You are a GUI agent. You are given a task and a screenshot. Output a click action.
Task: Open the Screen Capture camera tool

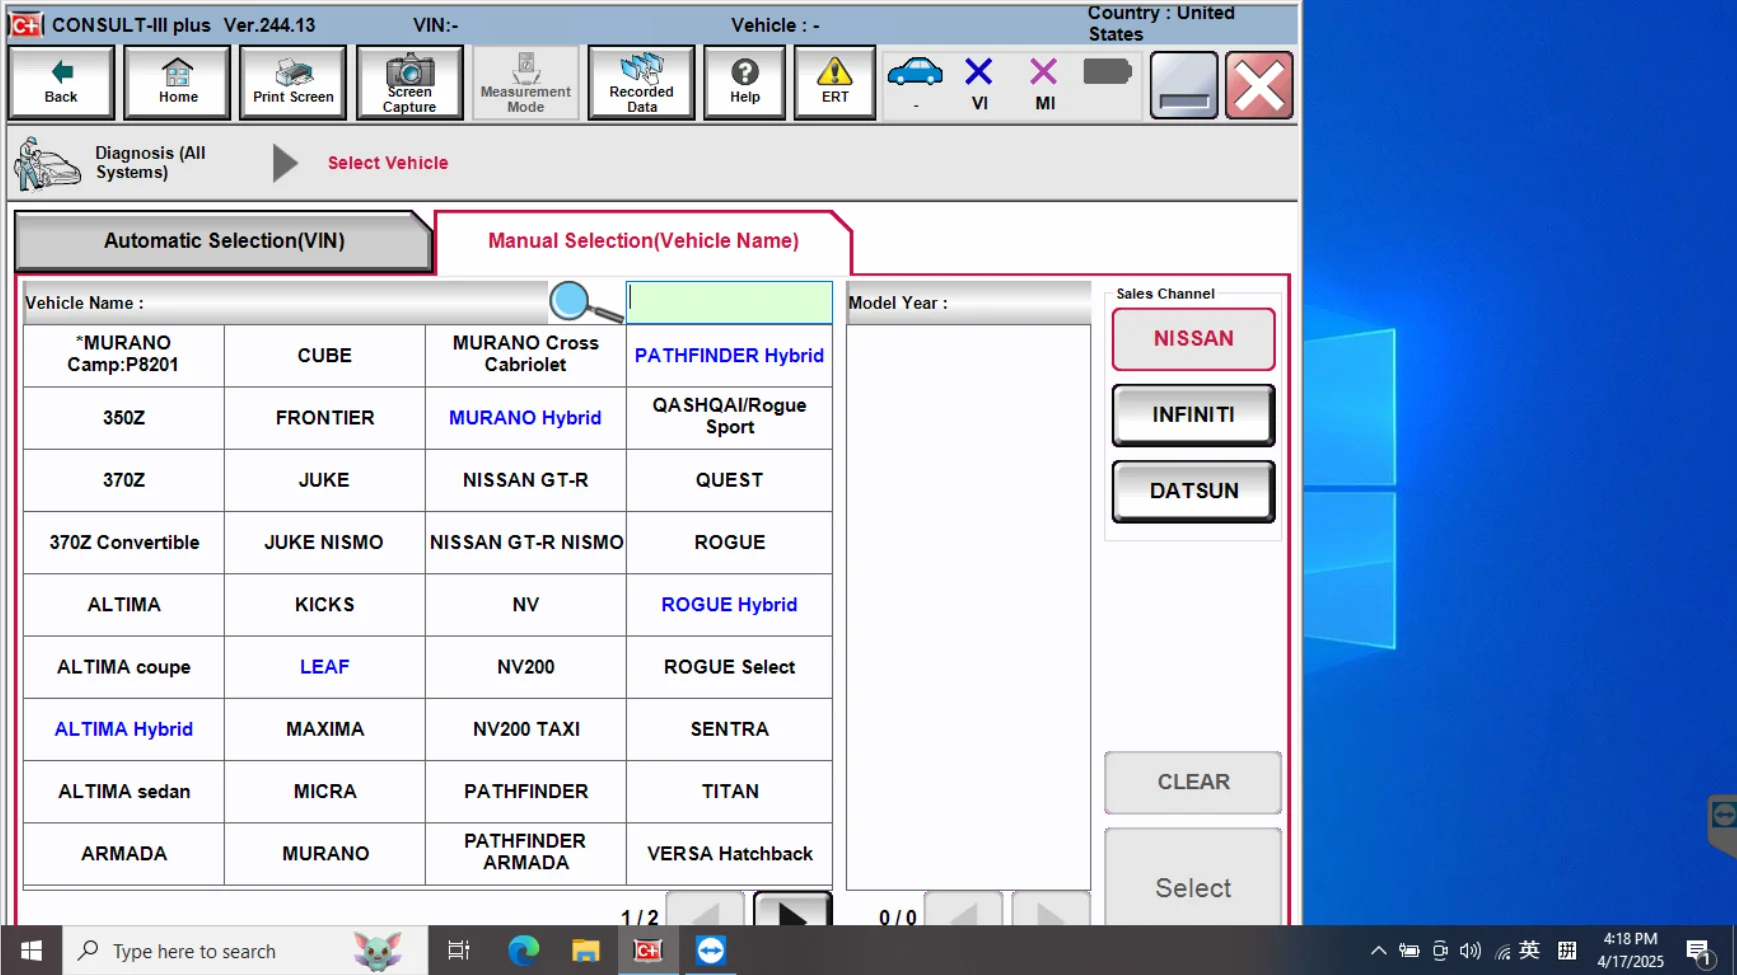click(409, 82)
